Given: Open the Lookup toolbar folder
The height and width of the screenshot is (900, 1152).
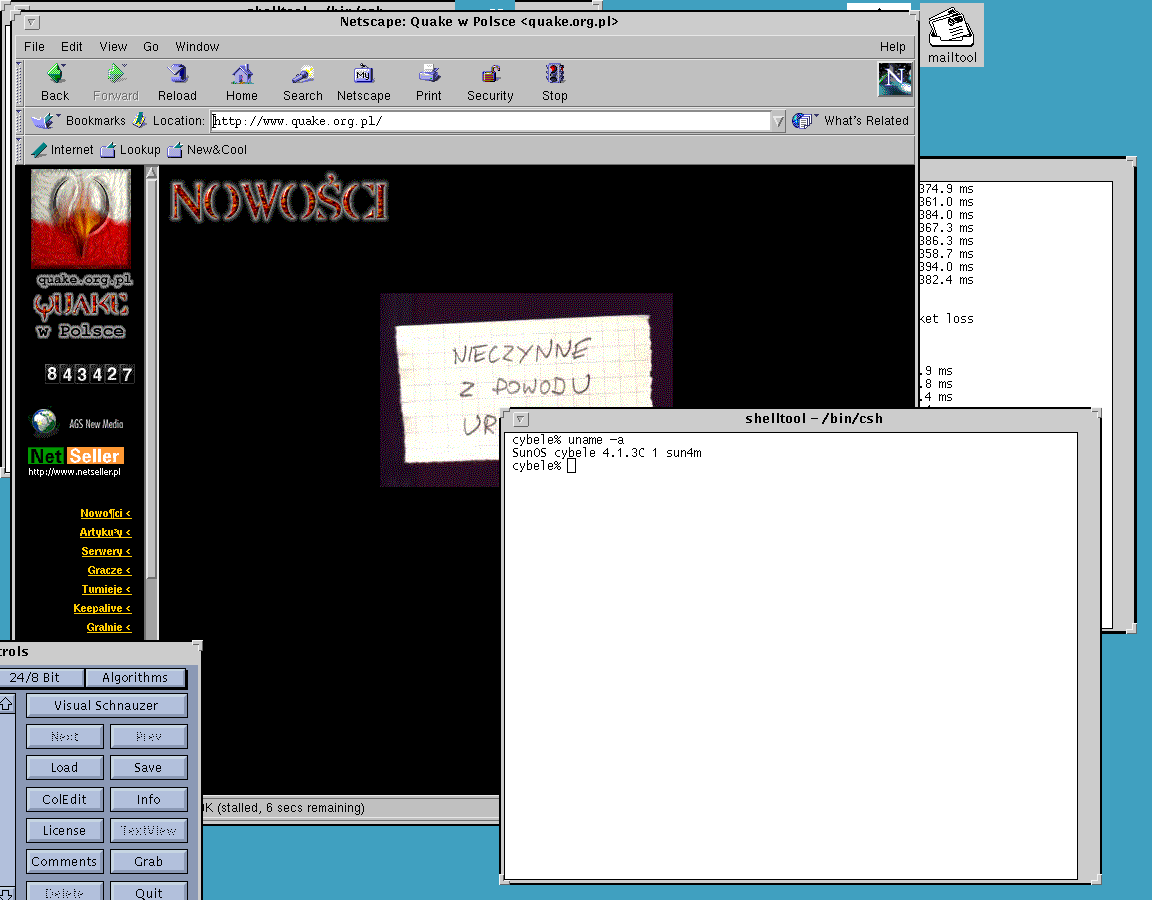Looking at the screenshot, I should [130, 150].
